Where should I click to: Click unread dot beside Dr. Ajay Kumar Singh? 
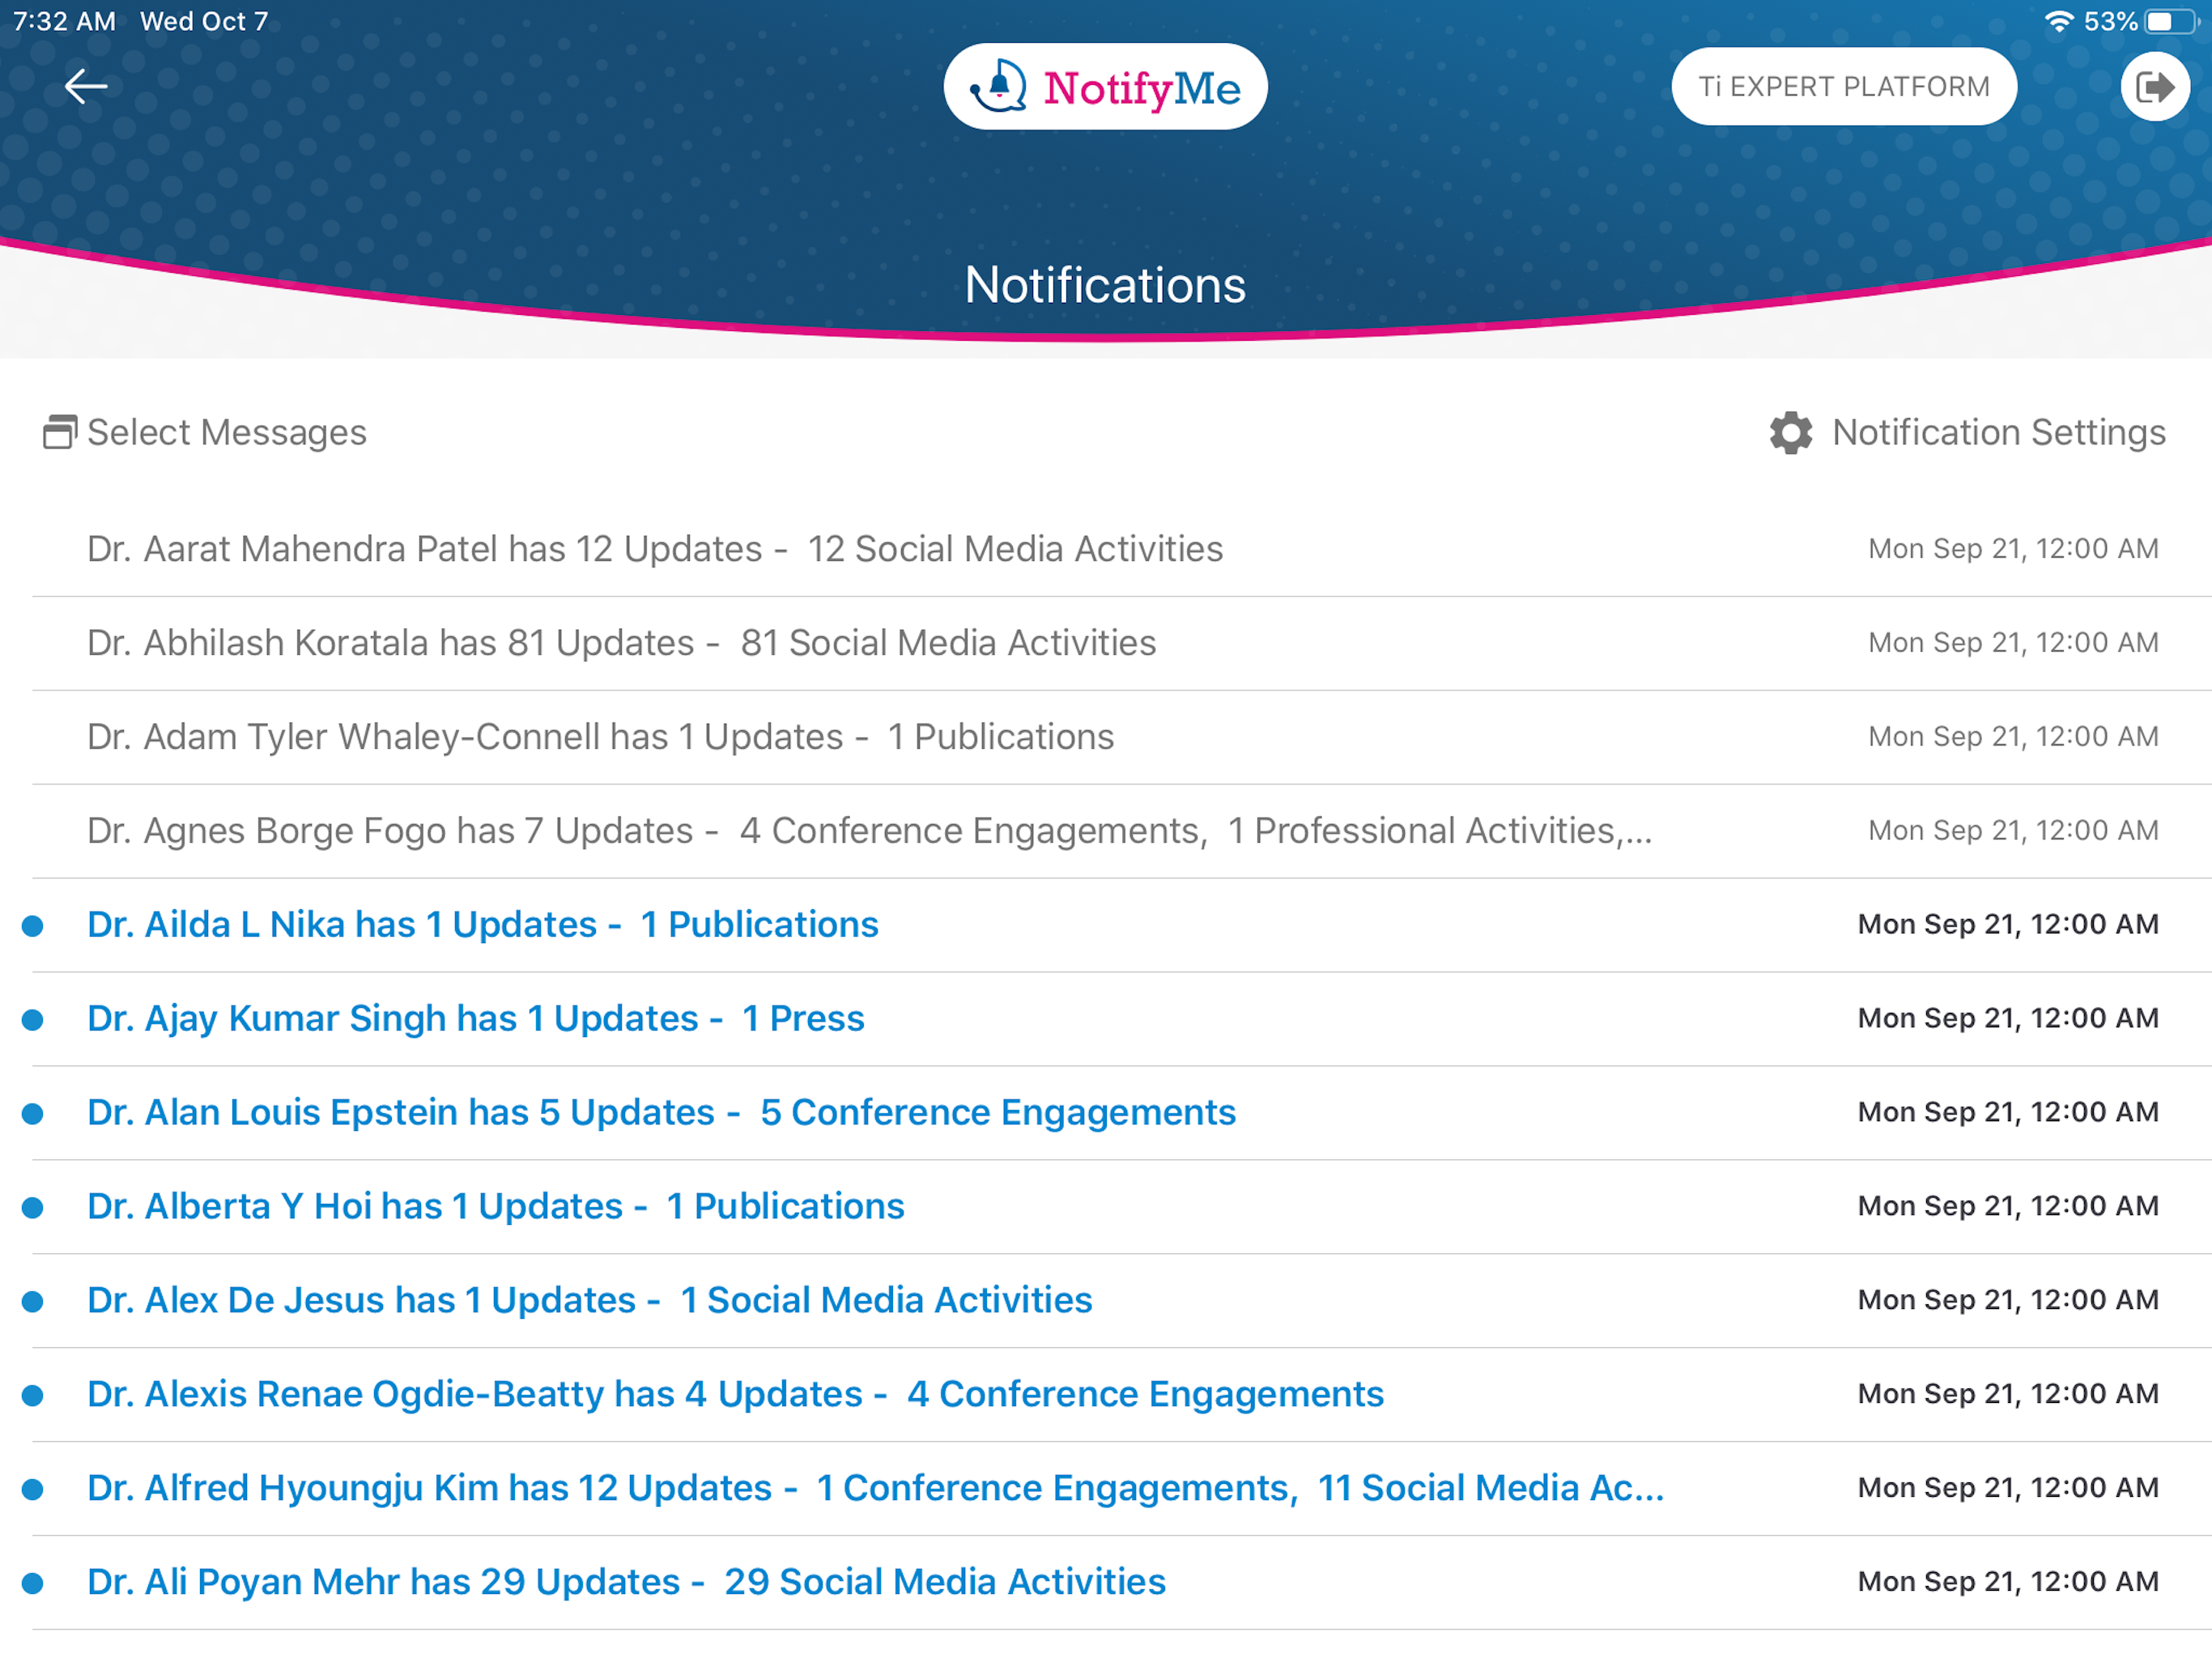point(33,1020)
